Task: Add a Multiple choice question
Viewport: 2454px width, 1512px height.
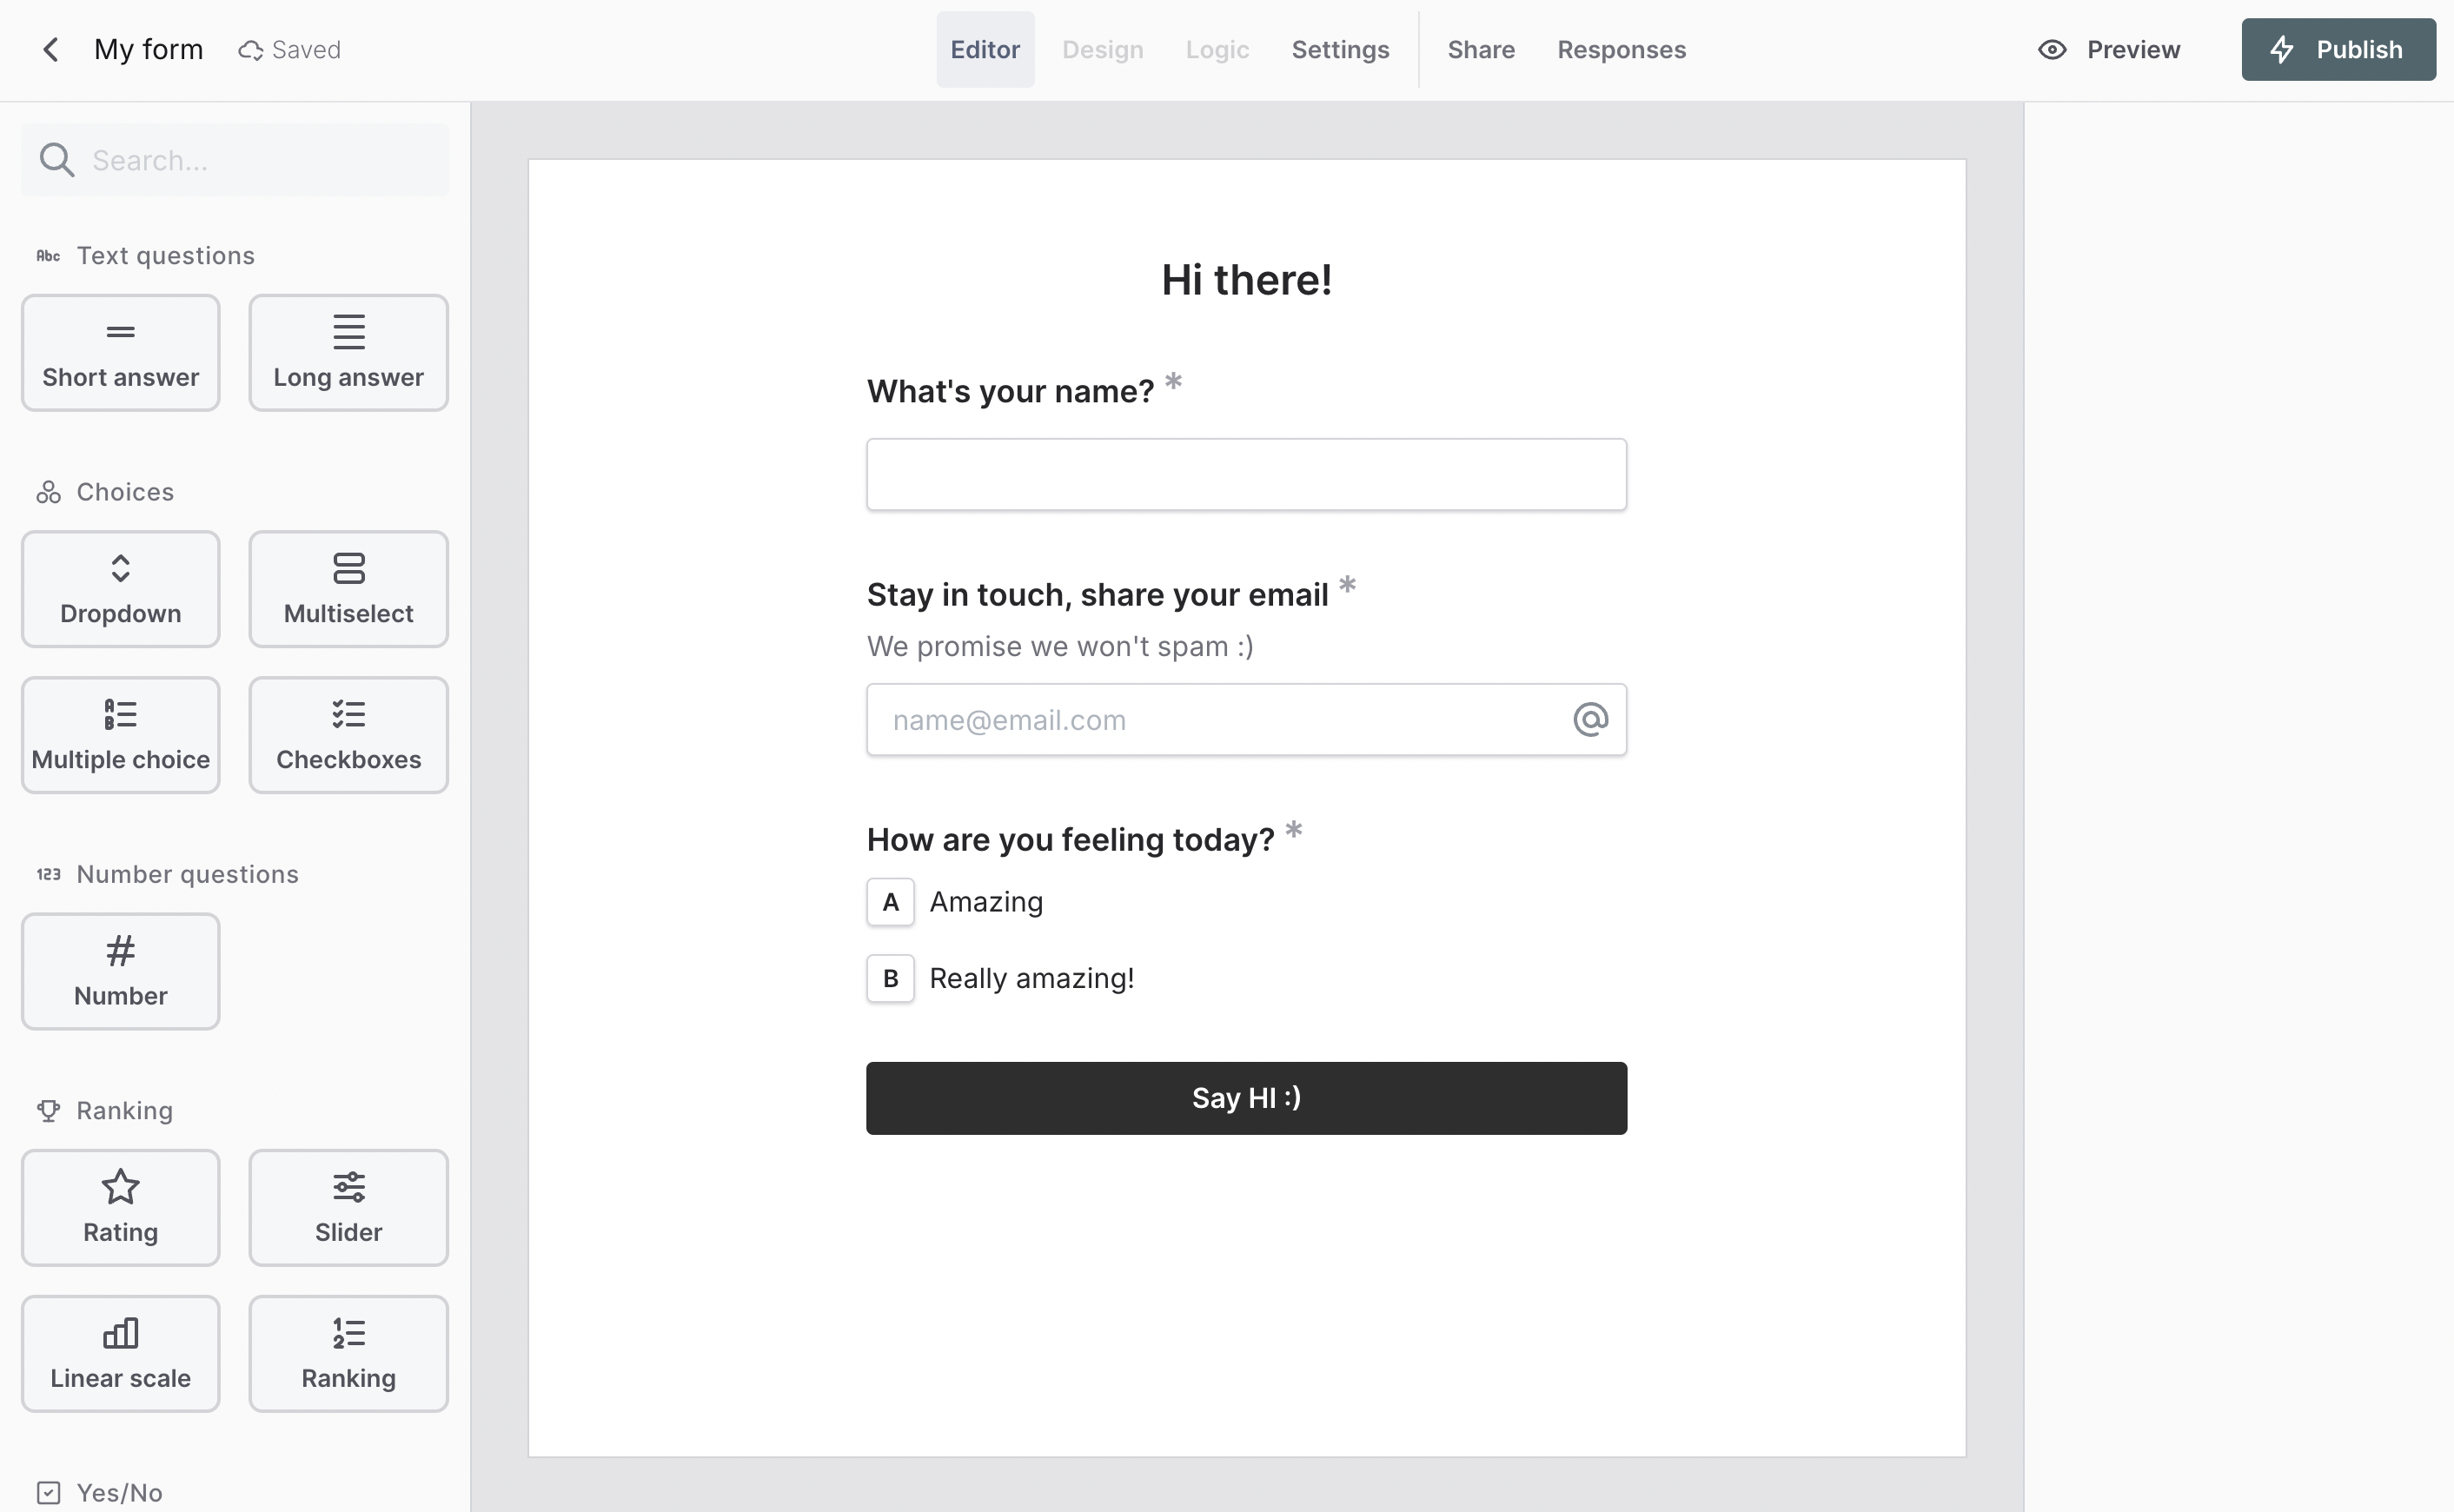Action: click(120, 735)
